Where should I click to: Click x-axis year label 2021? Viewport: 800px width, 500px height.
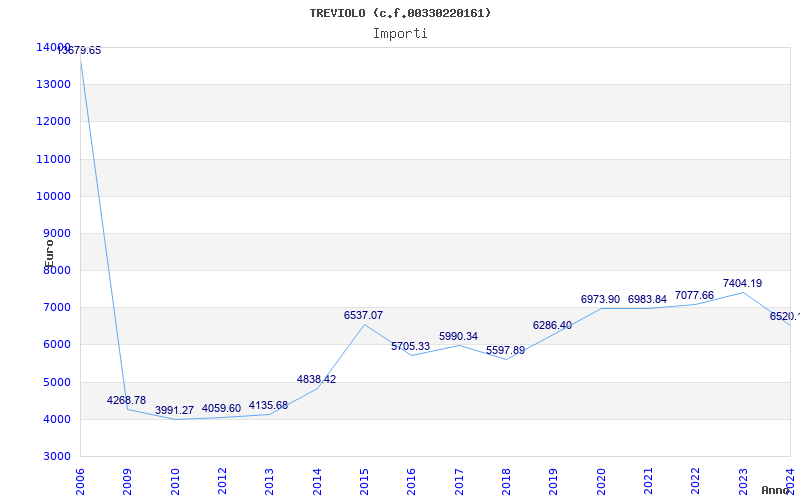coord(648,481)
